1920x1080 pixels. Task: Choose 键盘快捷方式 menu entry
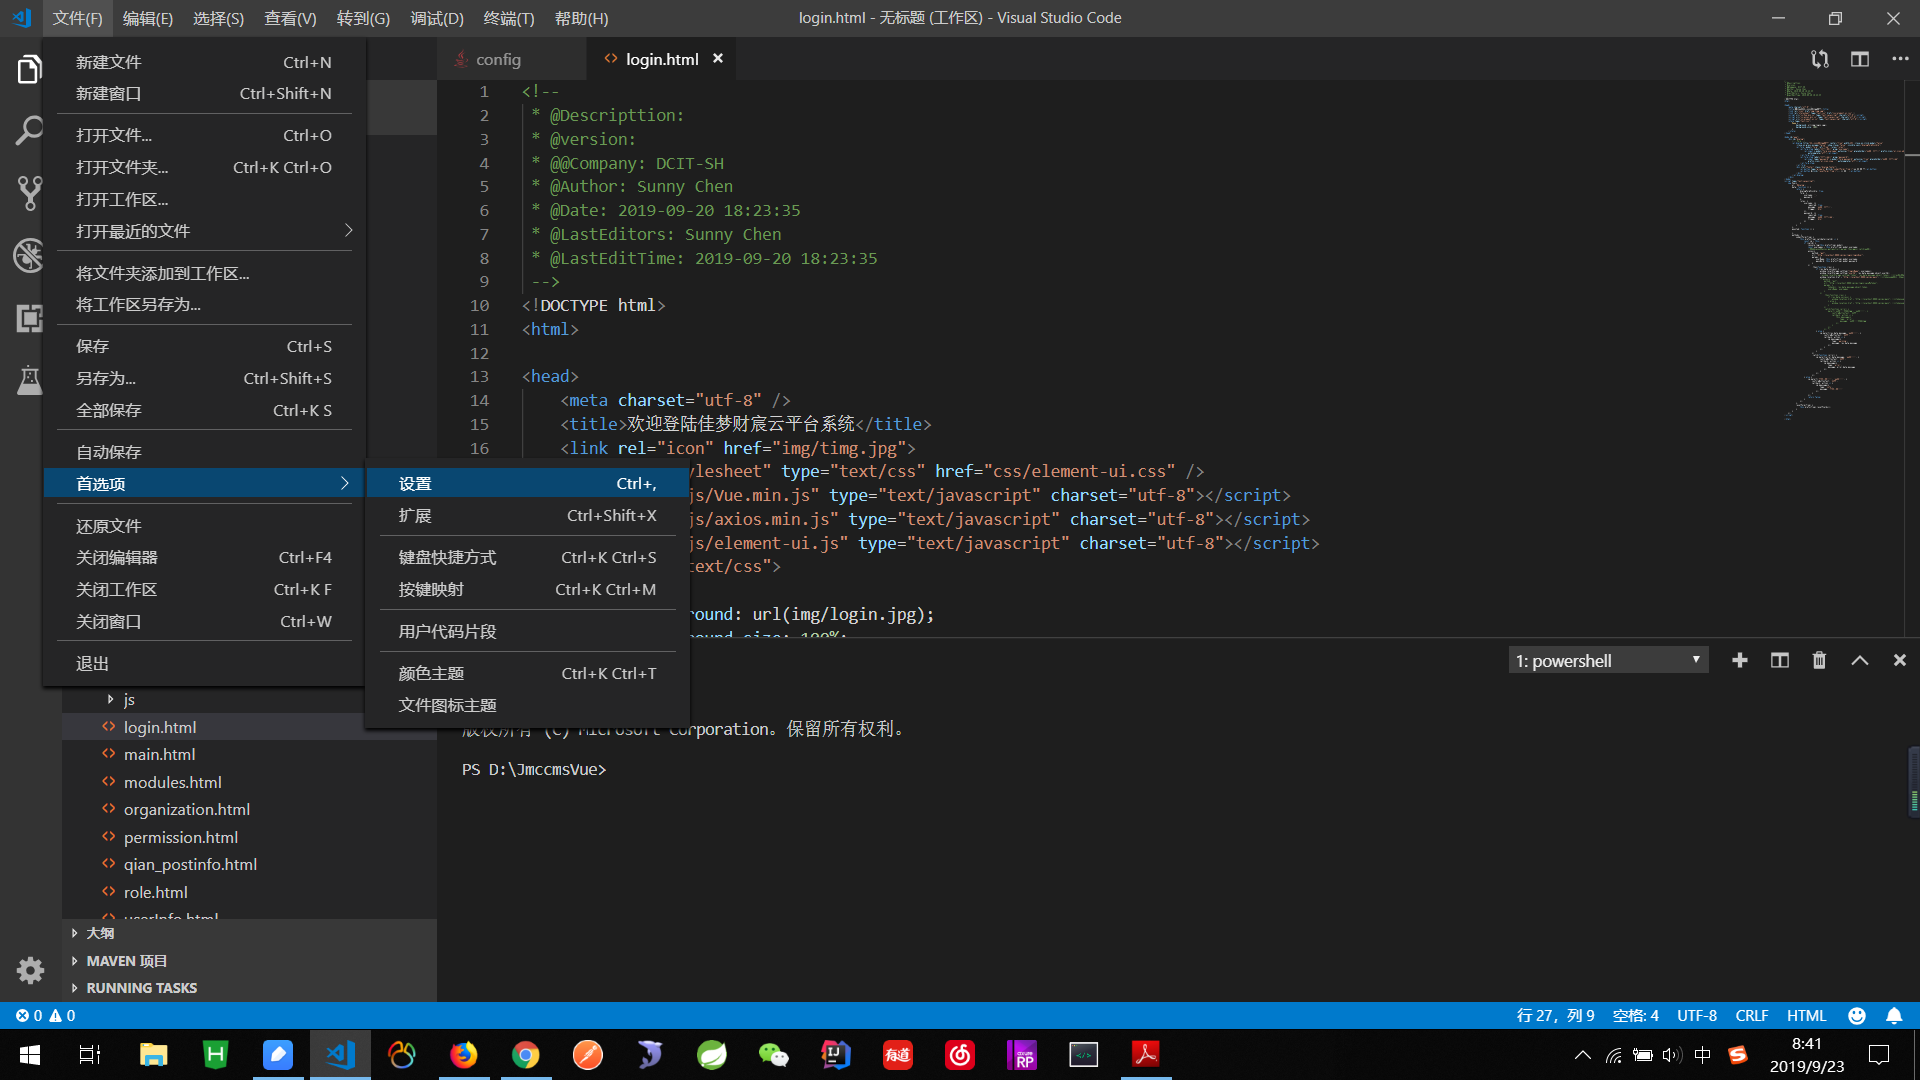[527, 558]
